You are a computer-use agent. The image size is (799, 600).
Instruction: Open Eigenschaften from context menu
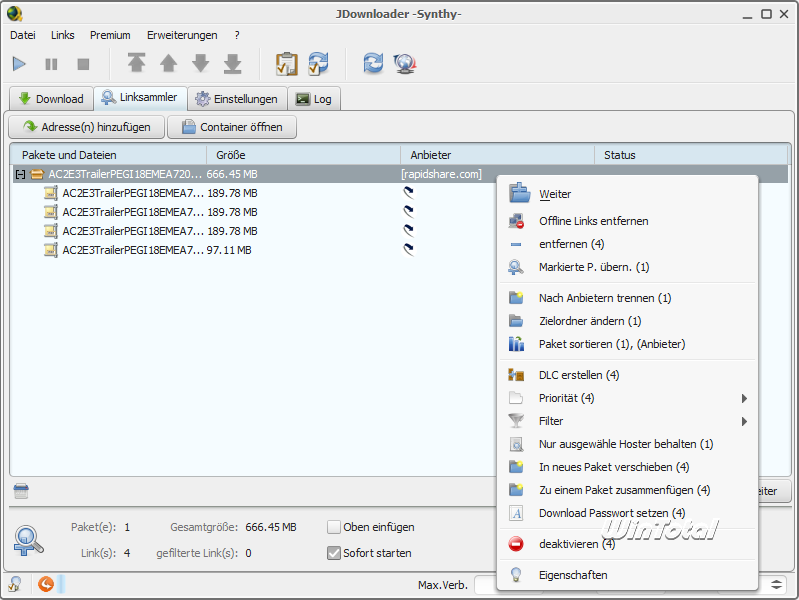coord(627,575)
